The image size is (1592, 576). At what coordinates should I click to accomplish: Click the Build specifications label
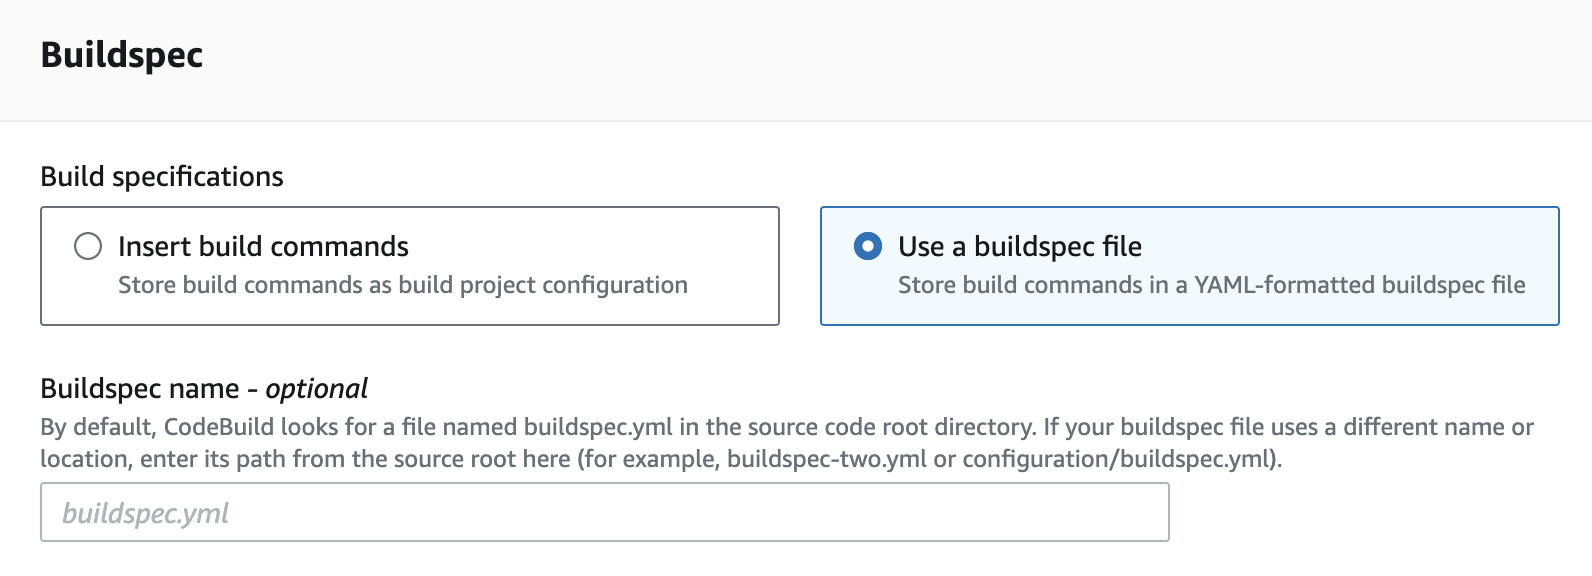[x=162, y=177]
